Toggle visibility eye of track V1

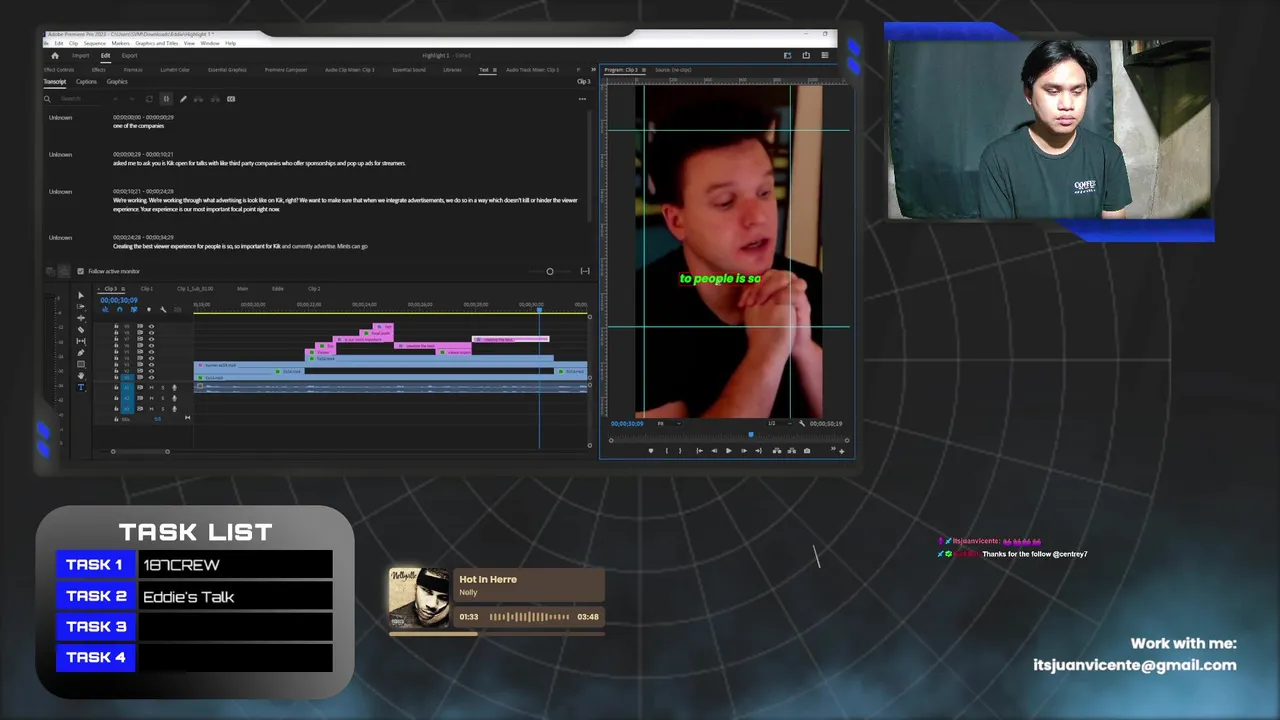pyautogui.click(x=152, y=378)
